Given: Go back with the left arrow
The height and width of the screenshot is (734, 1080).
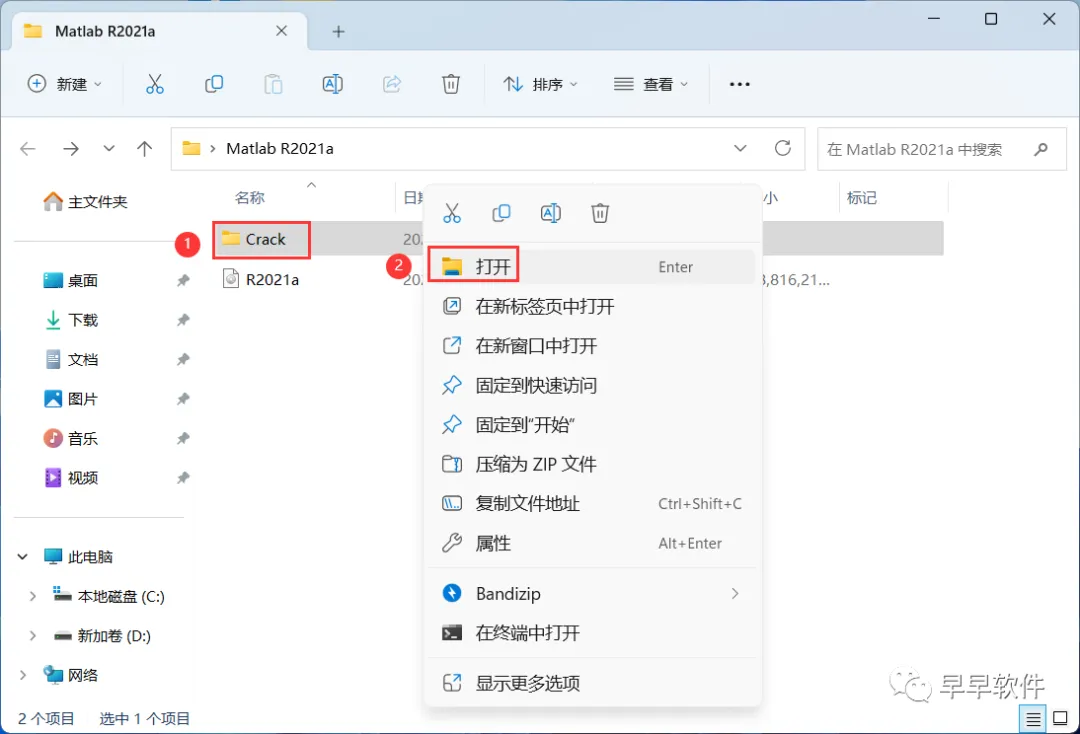Looking at the screenshot, I should pyautogui.click(x=28, y=149).
